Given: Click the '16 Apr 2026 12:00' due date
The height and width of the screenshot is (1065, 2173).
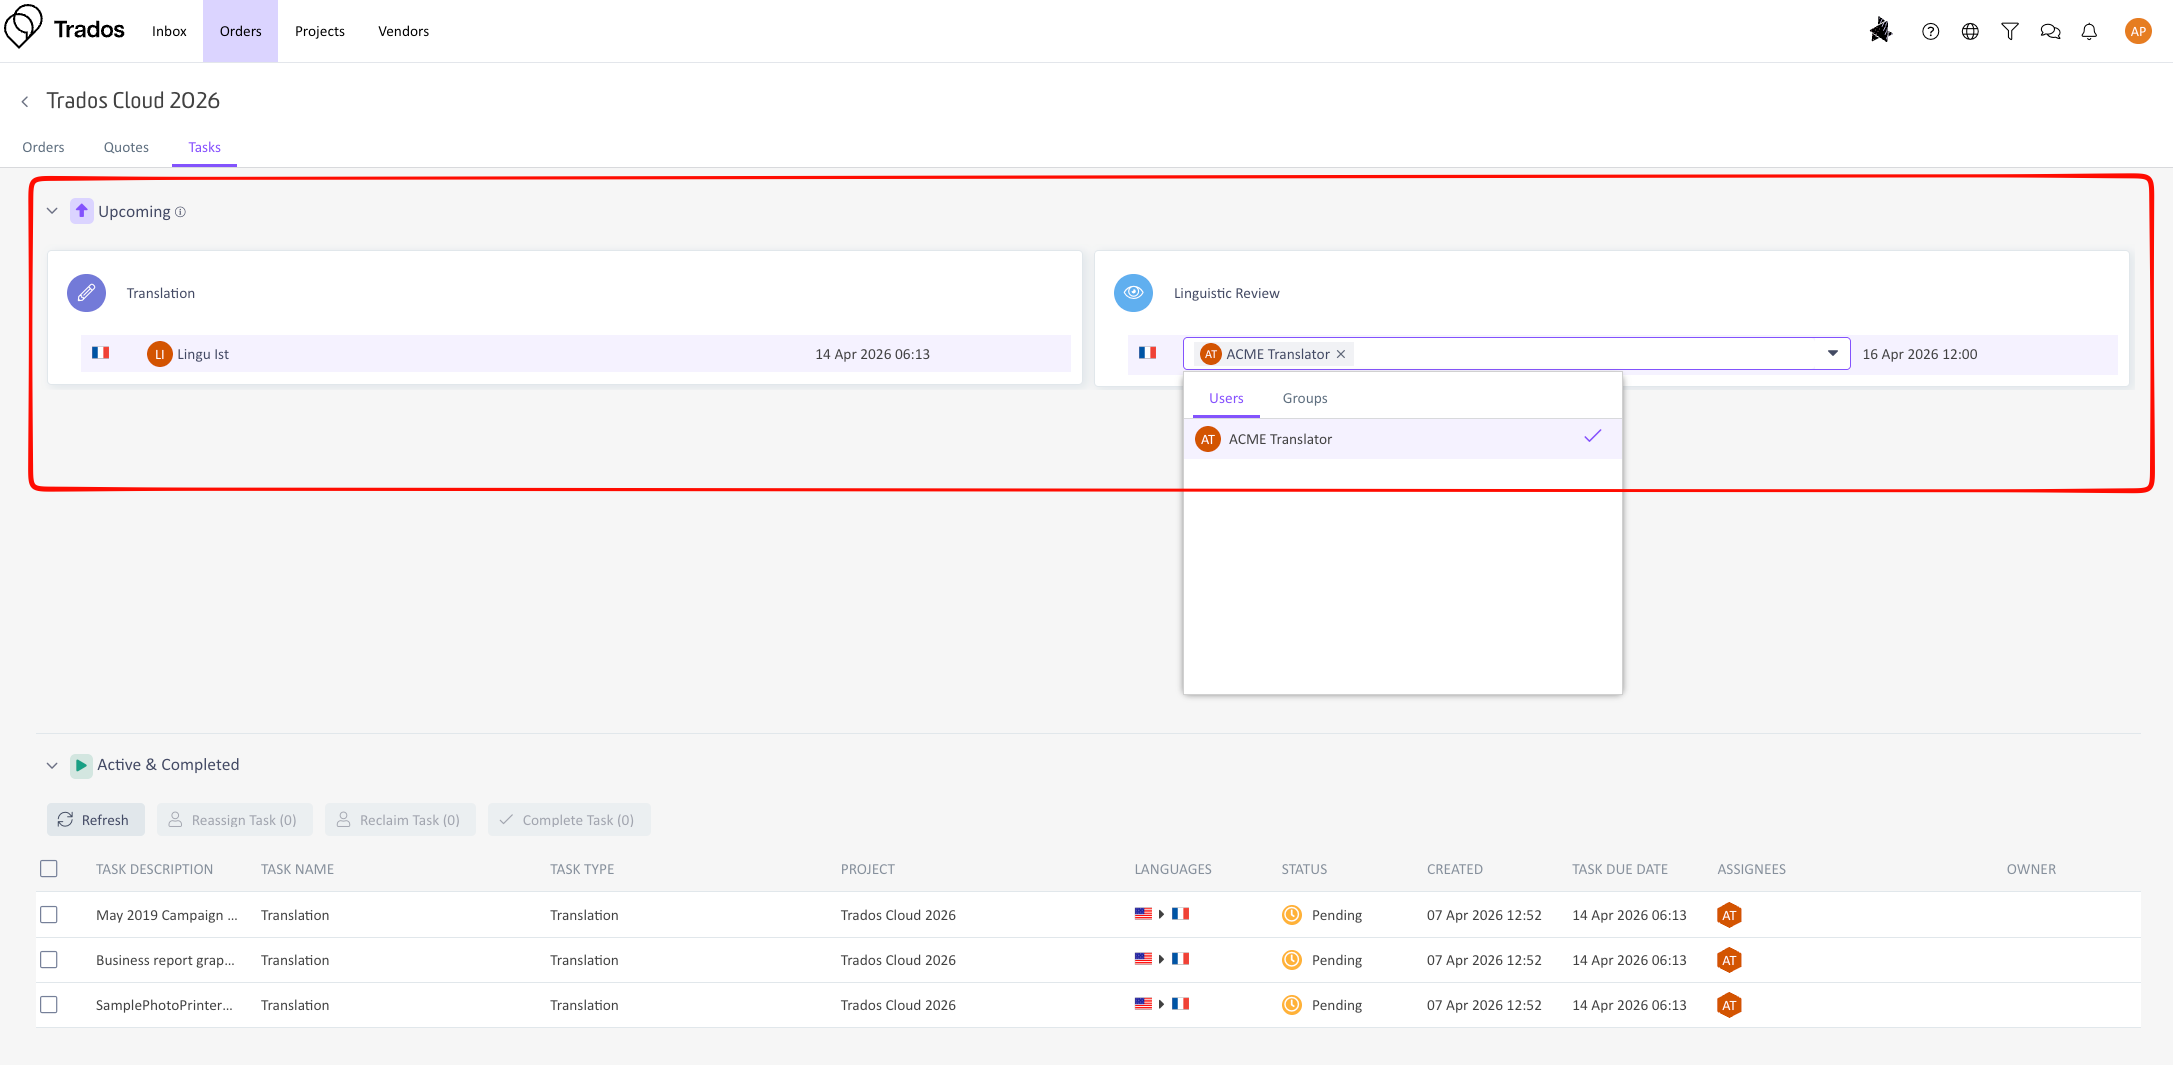Looking at the screenshot, I should 1919,354.
